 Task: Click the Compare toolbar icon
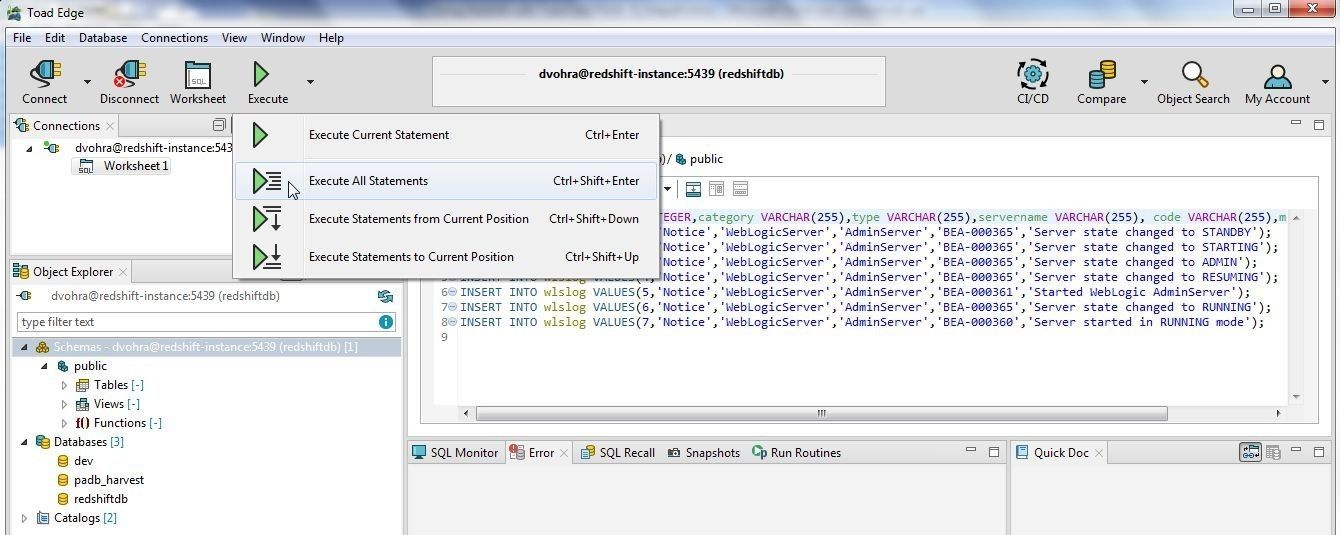coord(1102,74)
